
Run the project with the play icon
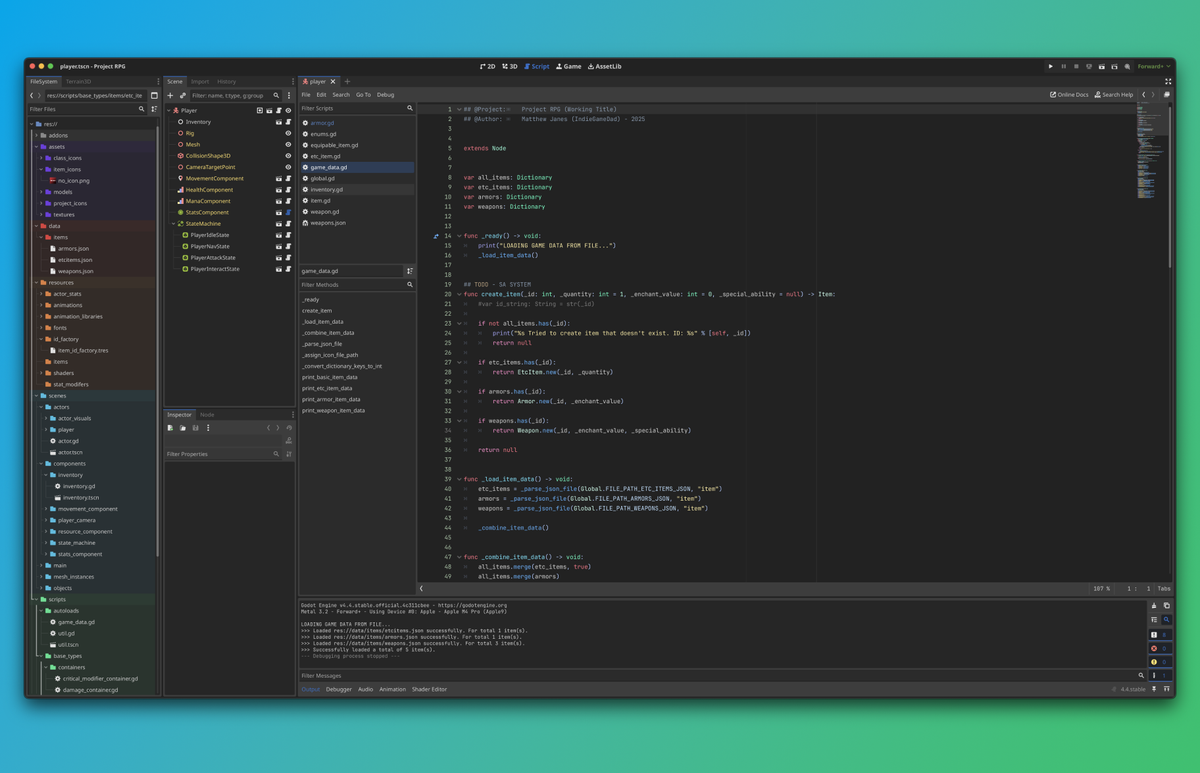tap(1051, 67)
